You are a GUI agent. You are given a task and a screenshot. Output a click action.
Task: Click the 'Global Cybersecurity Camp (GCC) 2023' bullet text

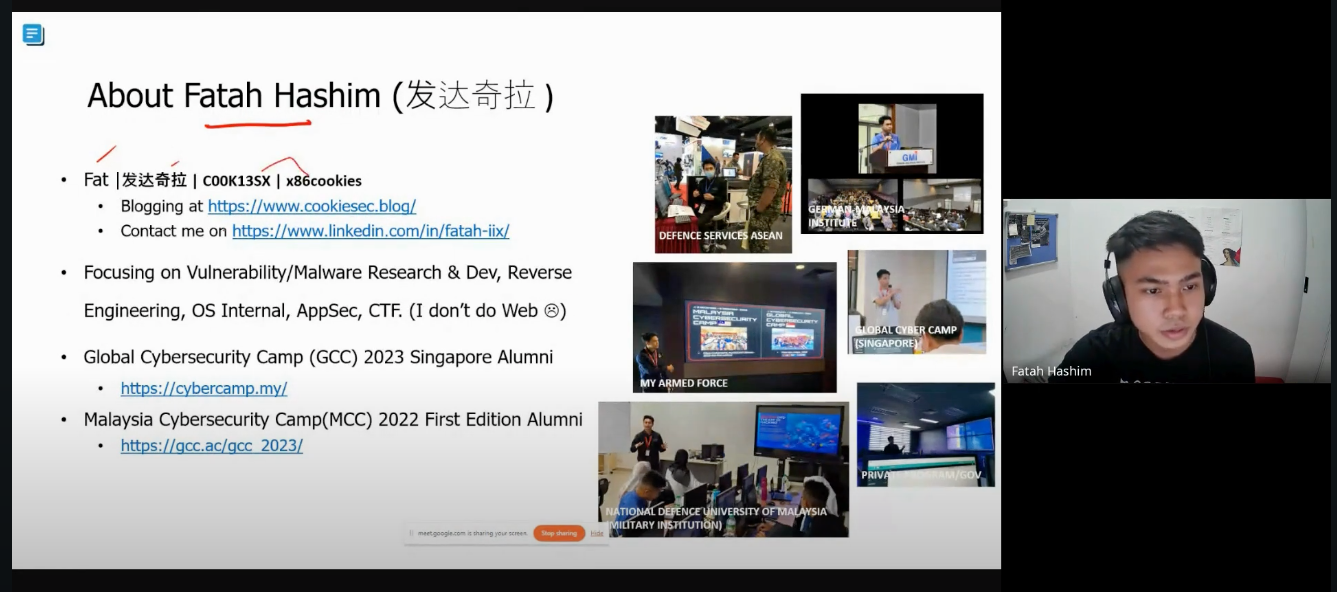pyautogui.click(x=318, y=357)
